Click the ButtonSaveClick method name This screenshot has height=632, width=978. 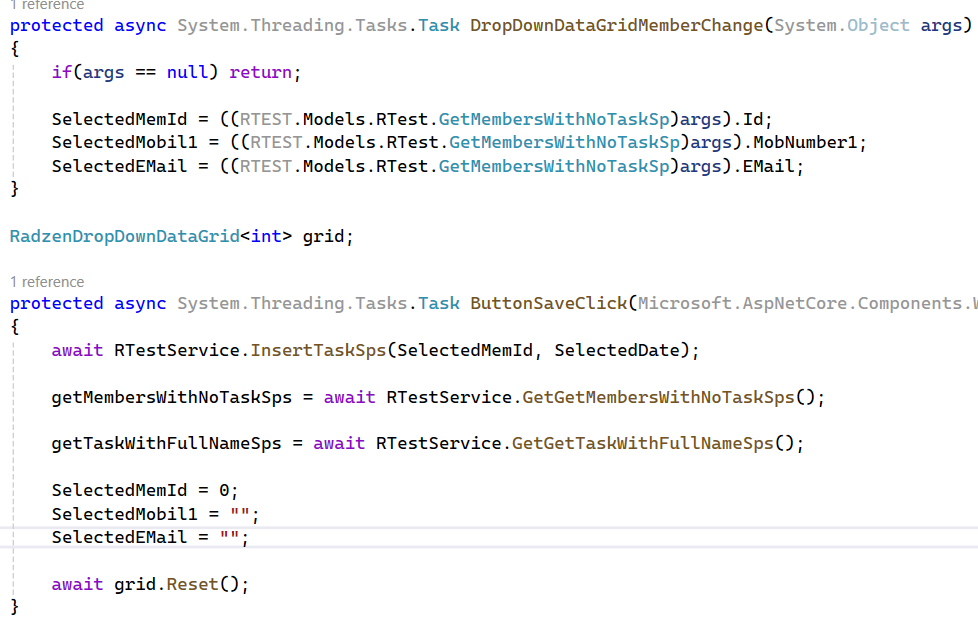coord(548,304)
